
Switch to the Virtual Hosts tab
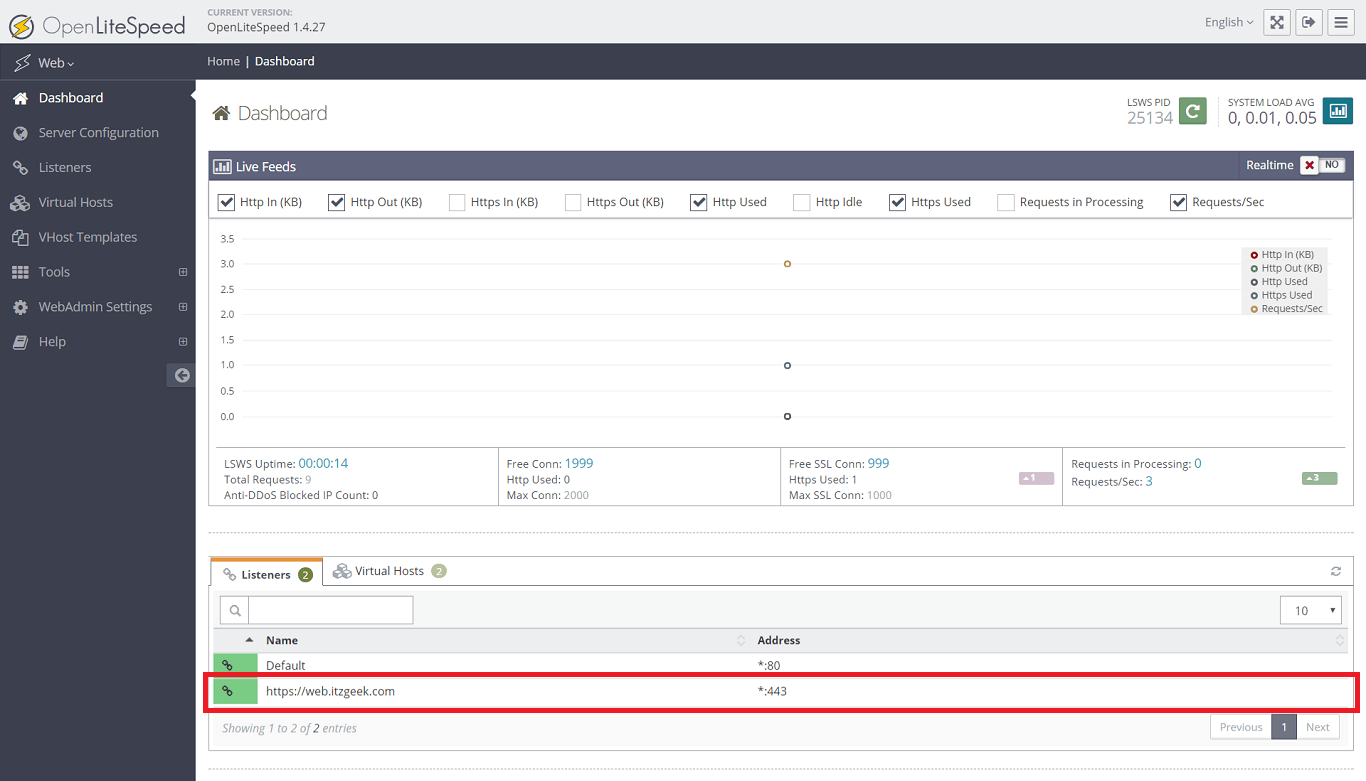[x=390, y=571]
